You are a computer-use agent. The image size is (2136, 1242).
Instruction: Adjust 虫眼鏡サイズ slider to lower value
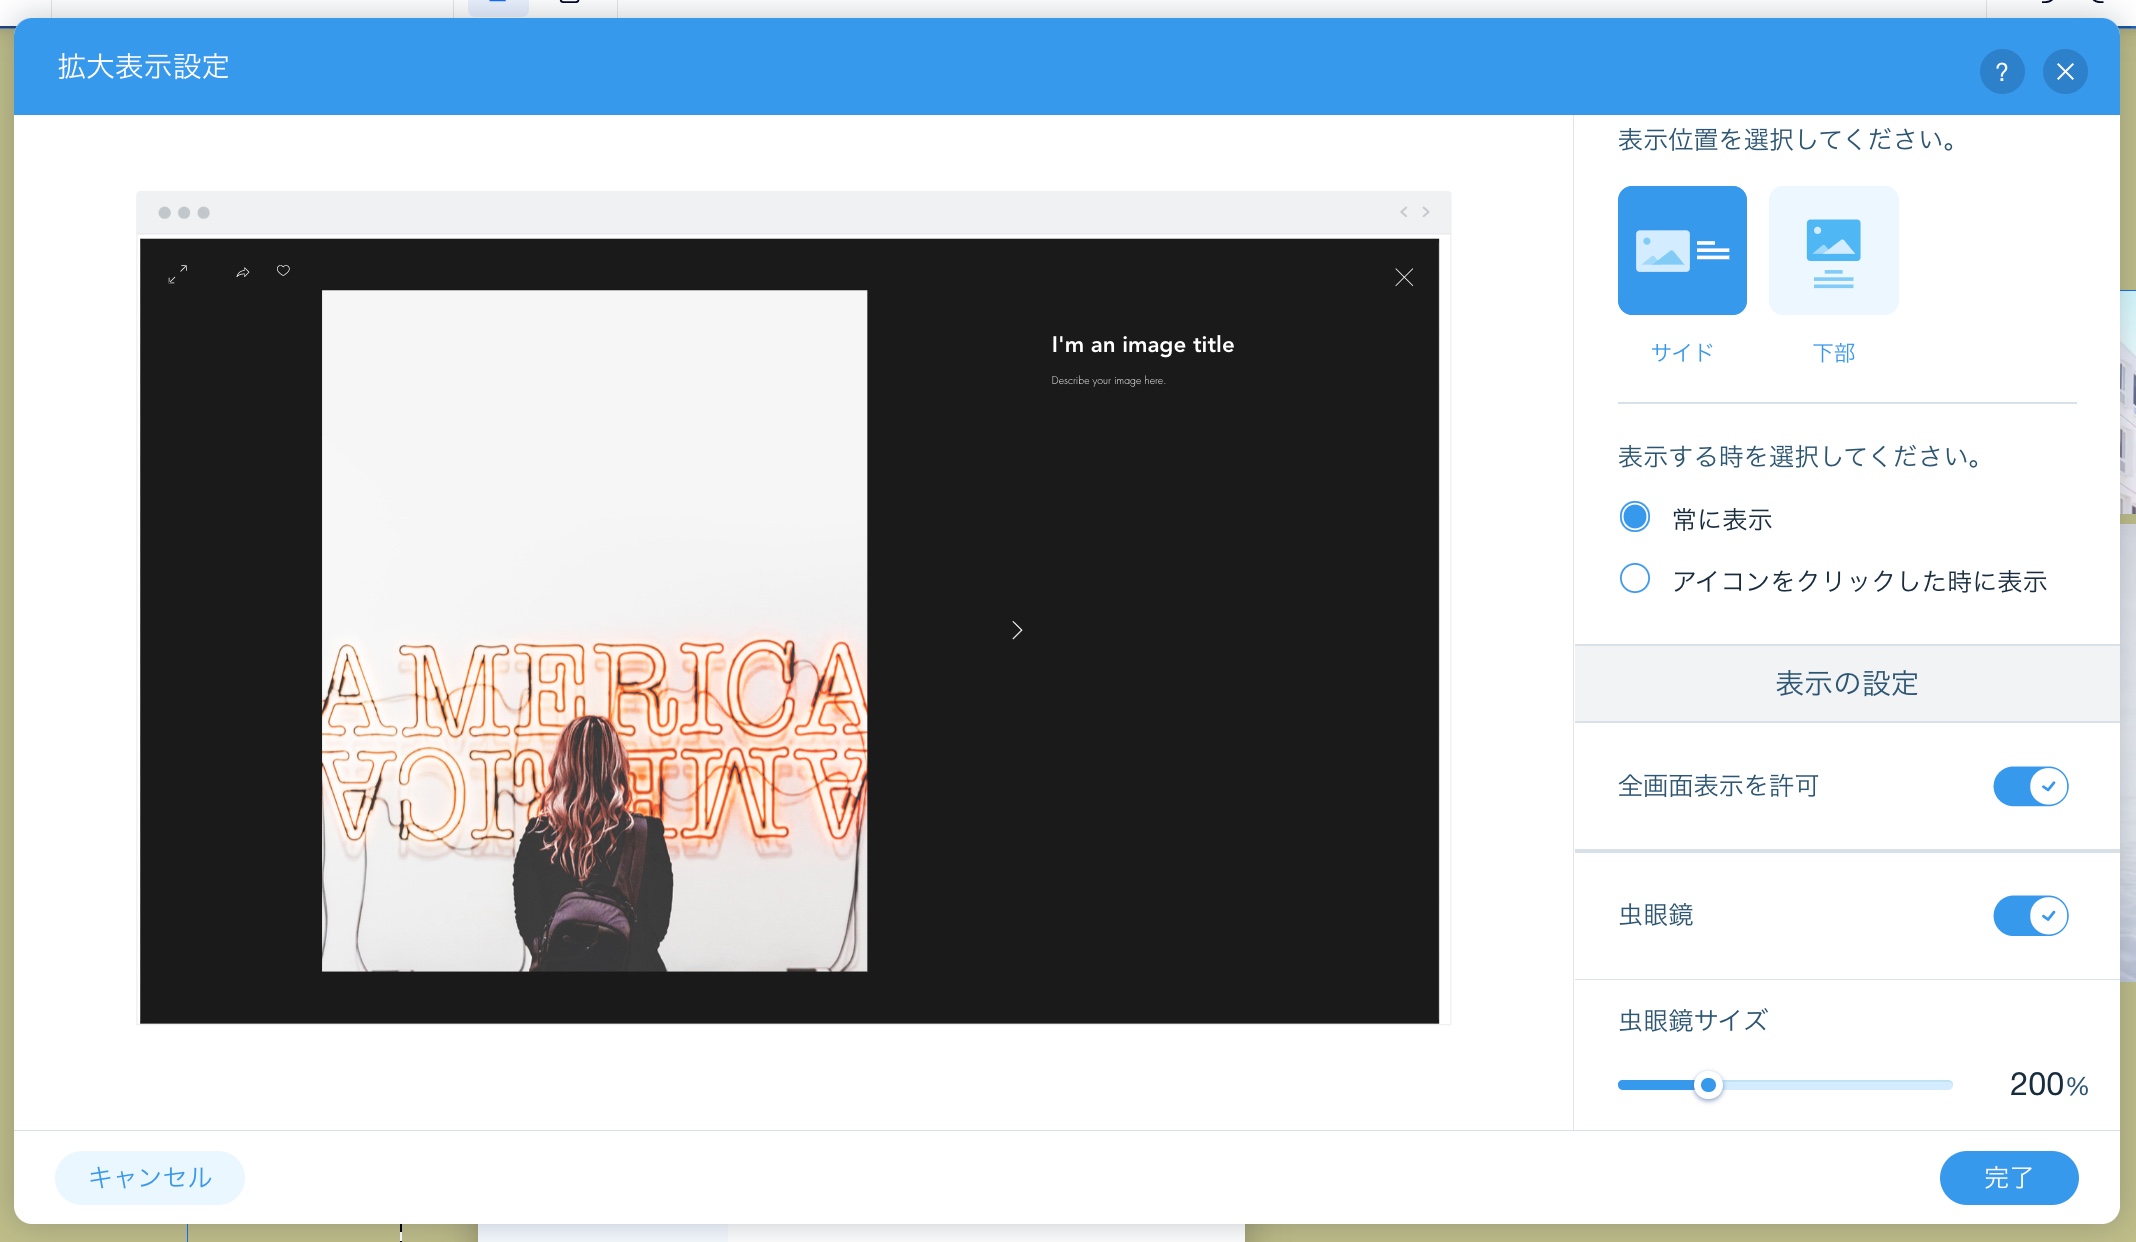coord(1645,1084)
